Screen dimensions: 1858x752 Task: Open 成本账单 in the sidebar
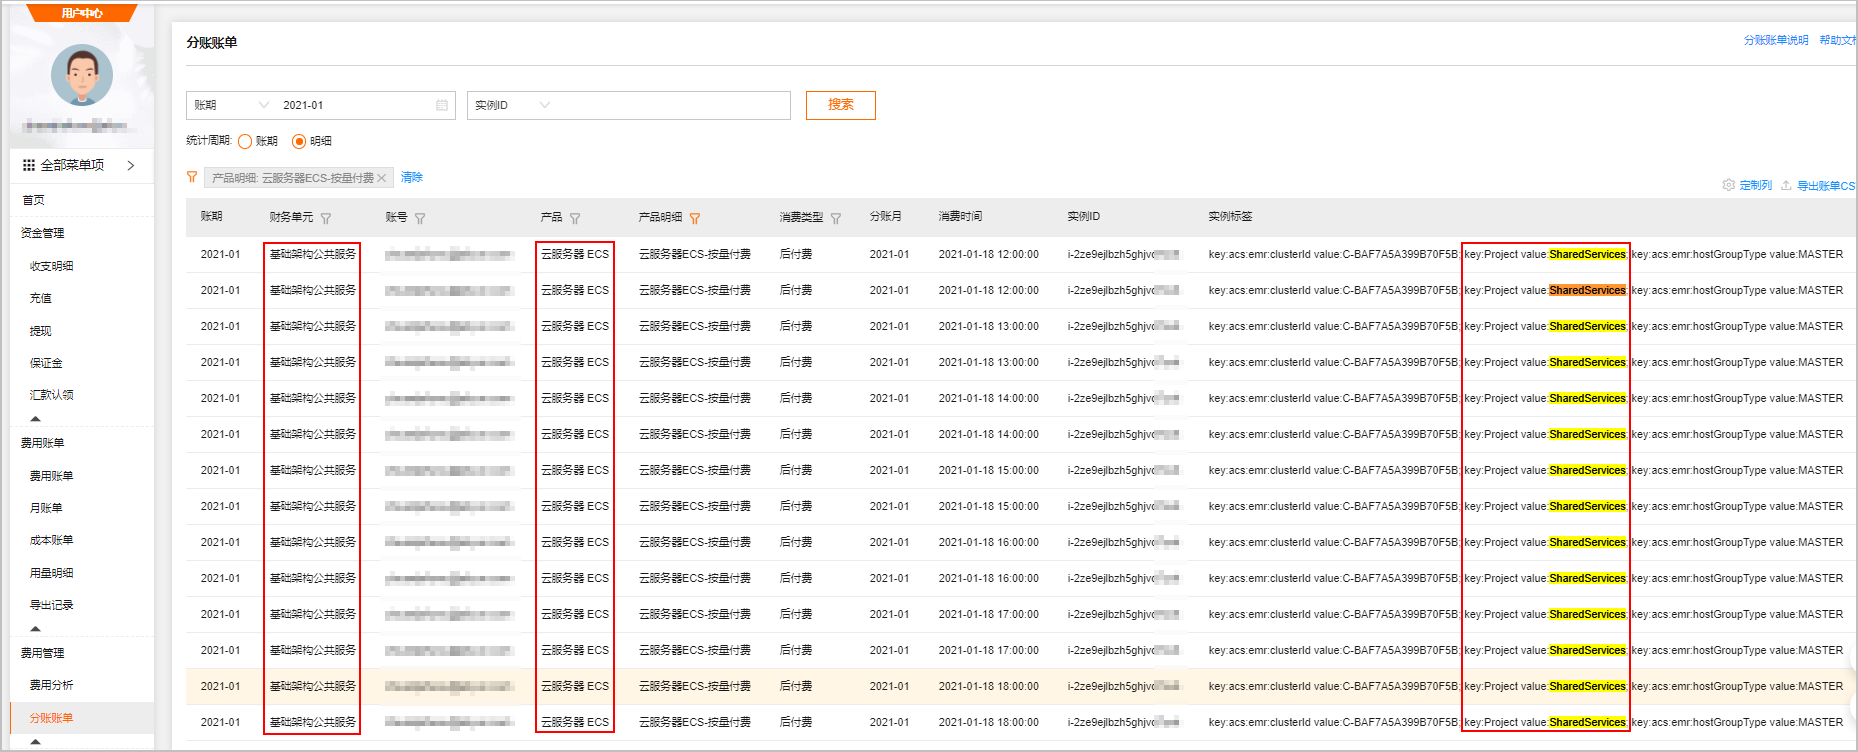[52, 540]
